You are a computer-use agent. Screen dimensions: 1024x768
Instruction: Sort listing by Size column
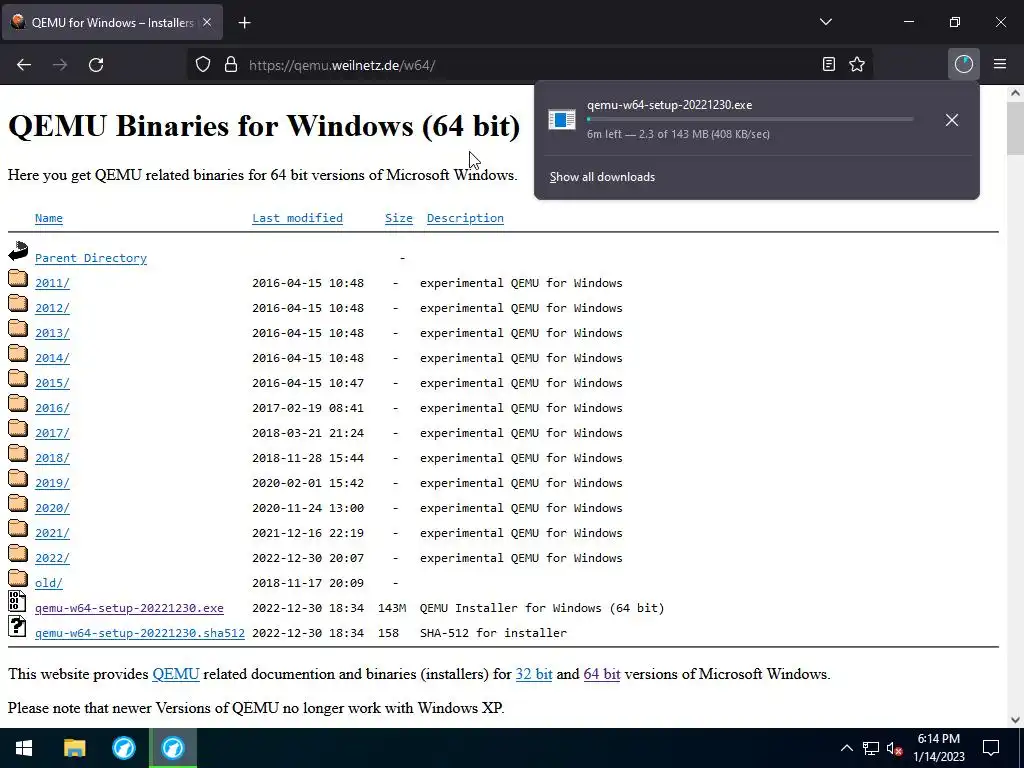click(398, 218)
